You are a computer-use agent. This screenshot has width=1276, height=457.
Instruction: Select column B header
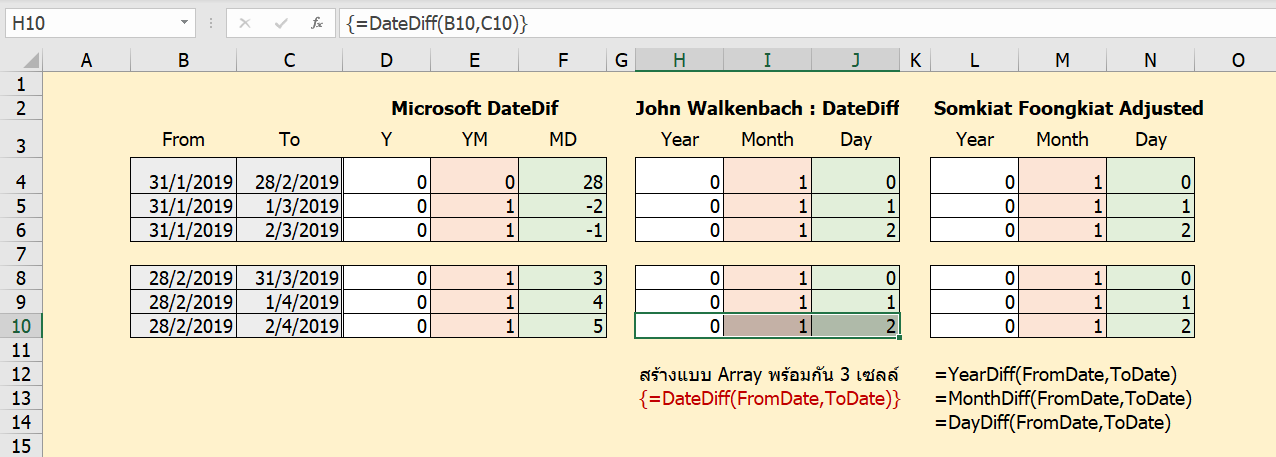coord(183,61)
